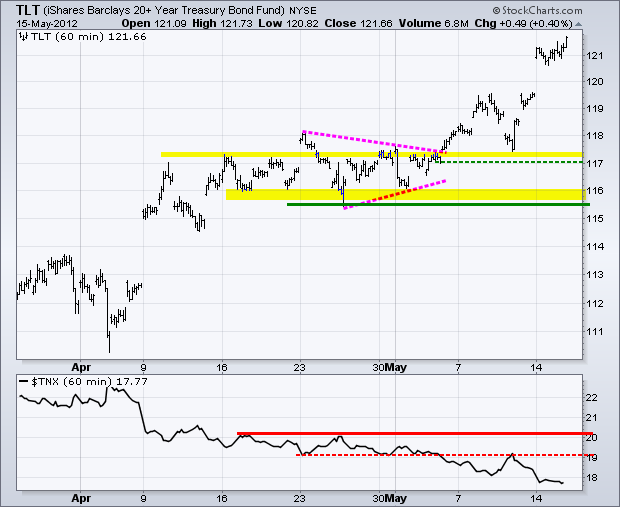The height and width of the screenshot is (507, 620).
Task: Click the 119 price axis label
Action: (x=595, y=109)
